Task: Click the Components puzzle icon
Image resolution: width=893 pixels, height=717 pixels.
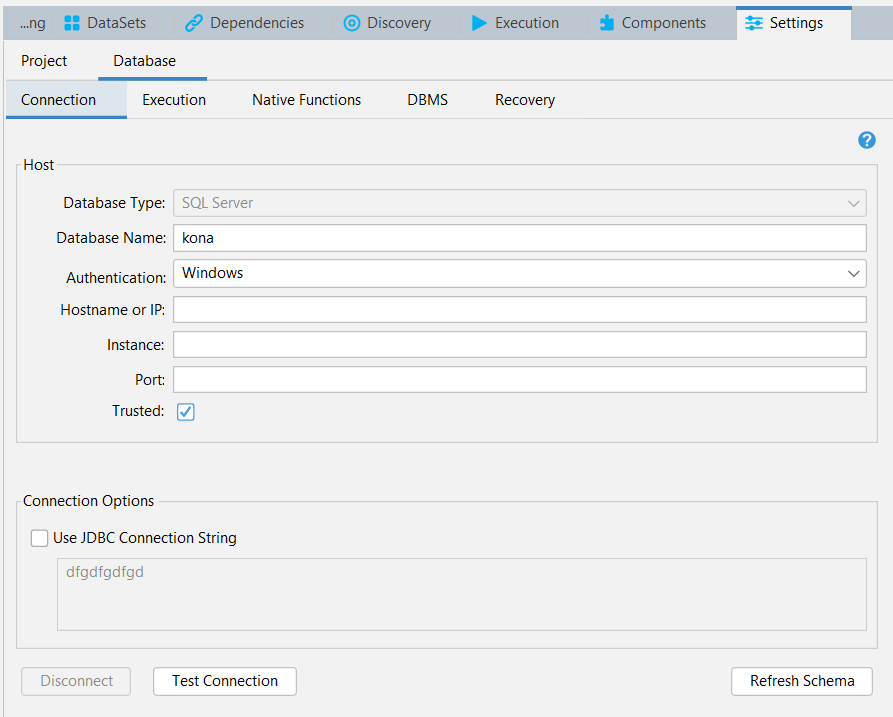Action: tap(607, 23)
